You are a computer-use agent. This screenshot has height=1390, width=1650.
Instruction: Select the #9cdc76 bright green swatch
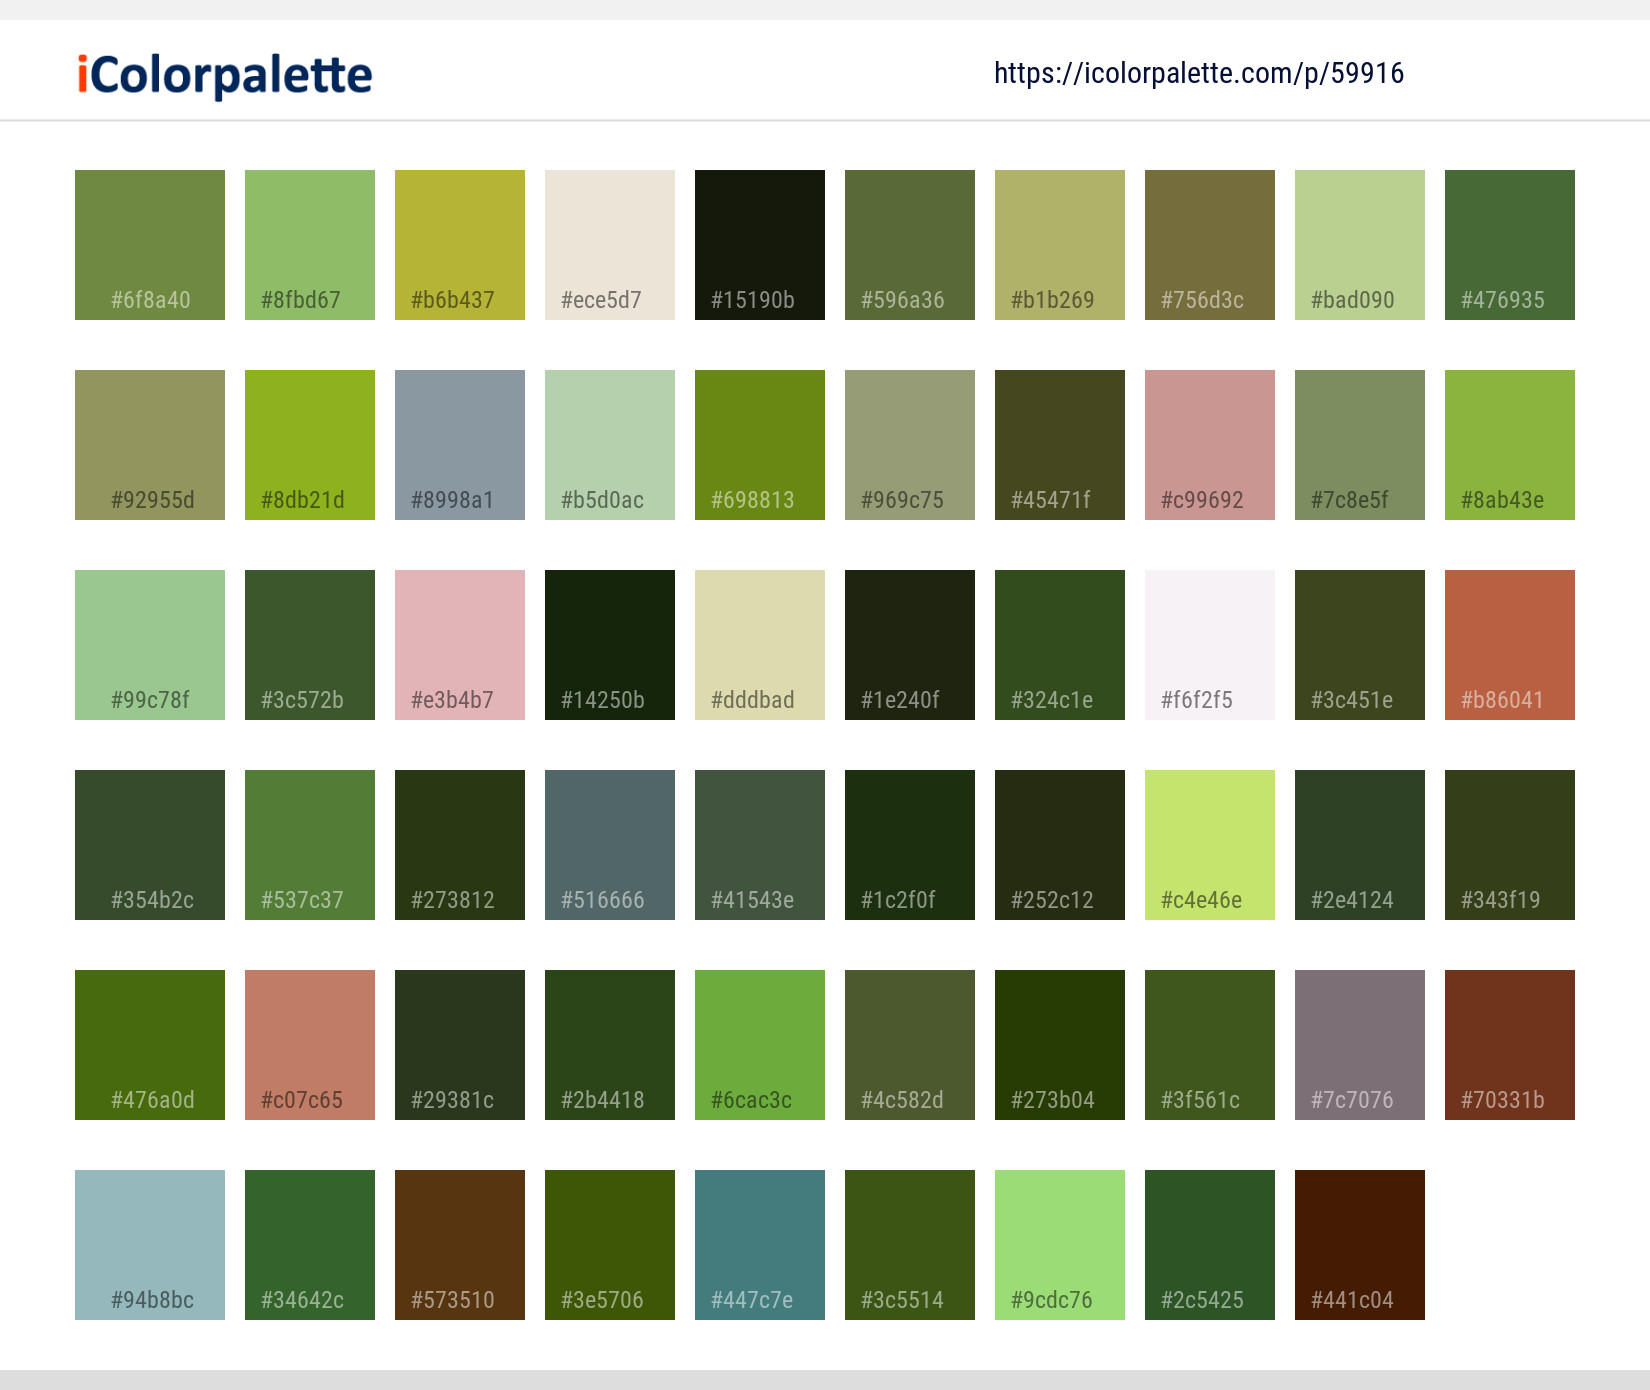click(1060, 1245)
